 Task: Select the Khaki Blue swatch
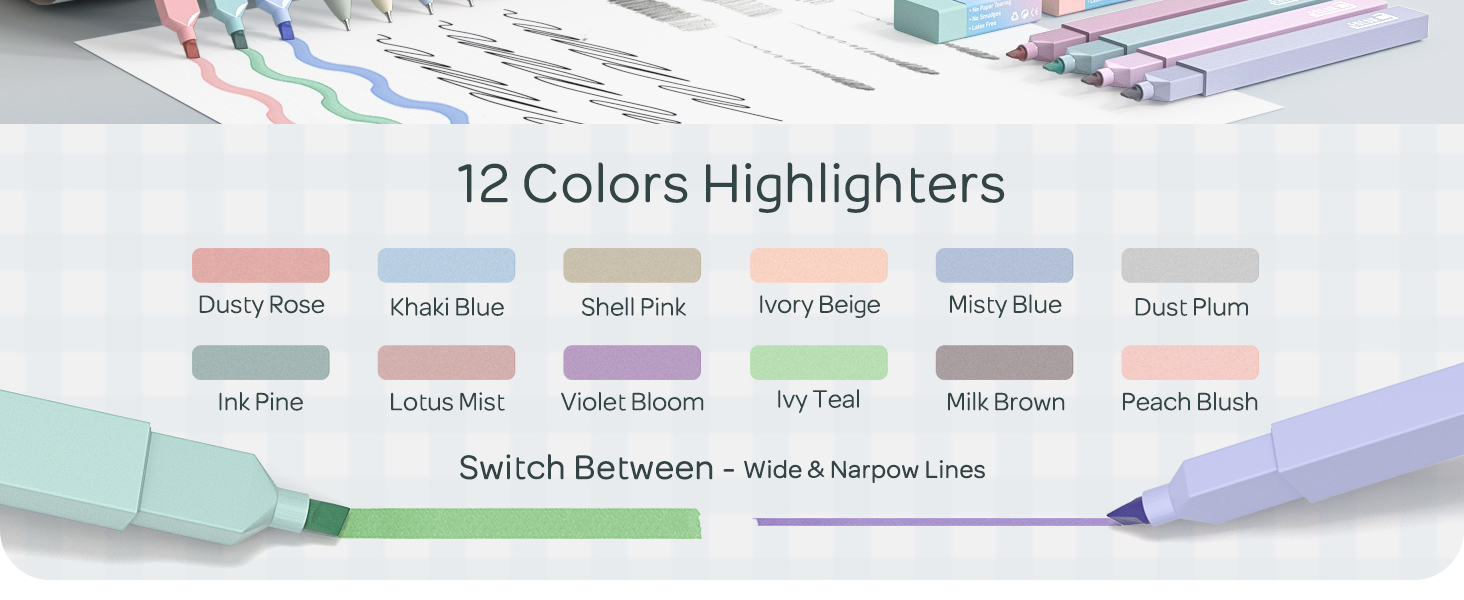(446, 266)
